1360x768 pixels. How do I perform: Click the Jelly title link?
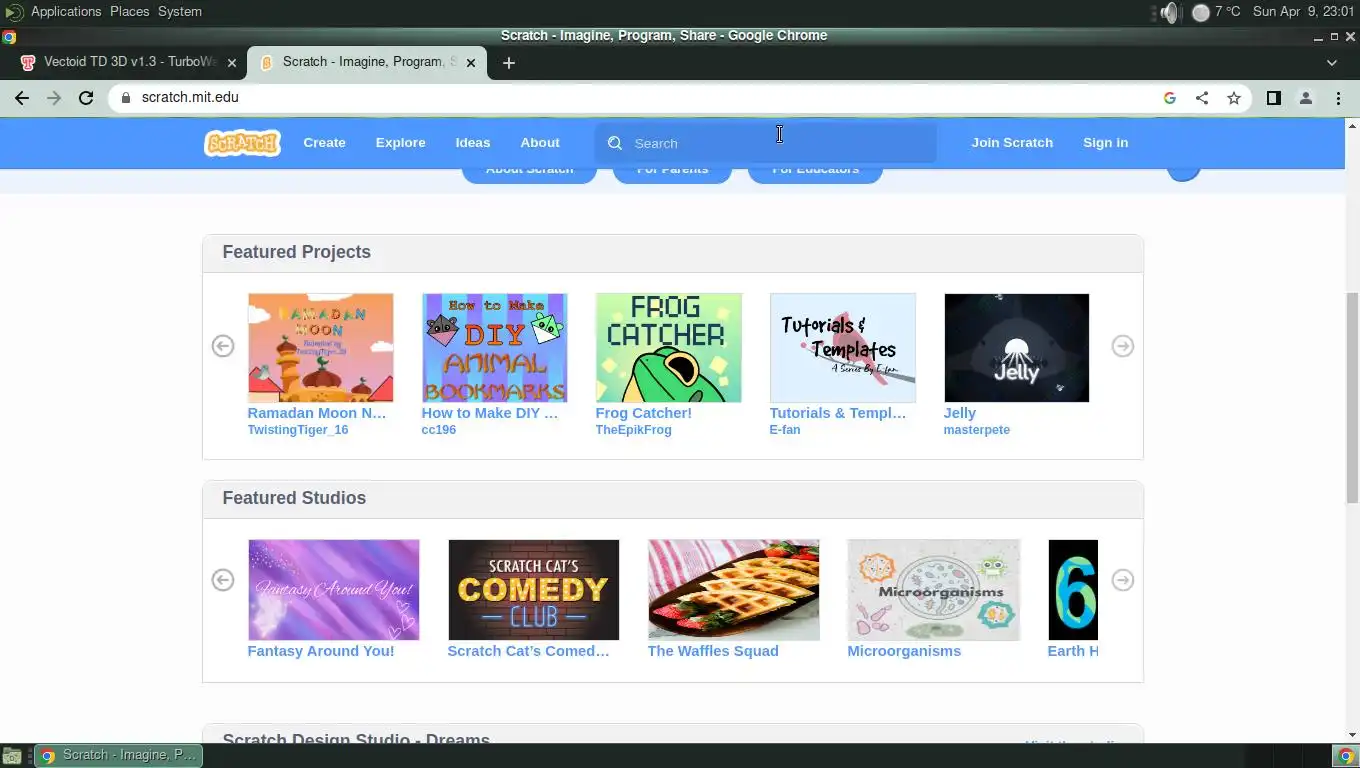pos(960,413)
